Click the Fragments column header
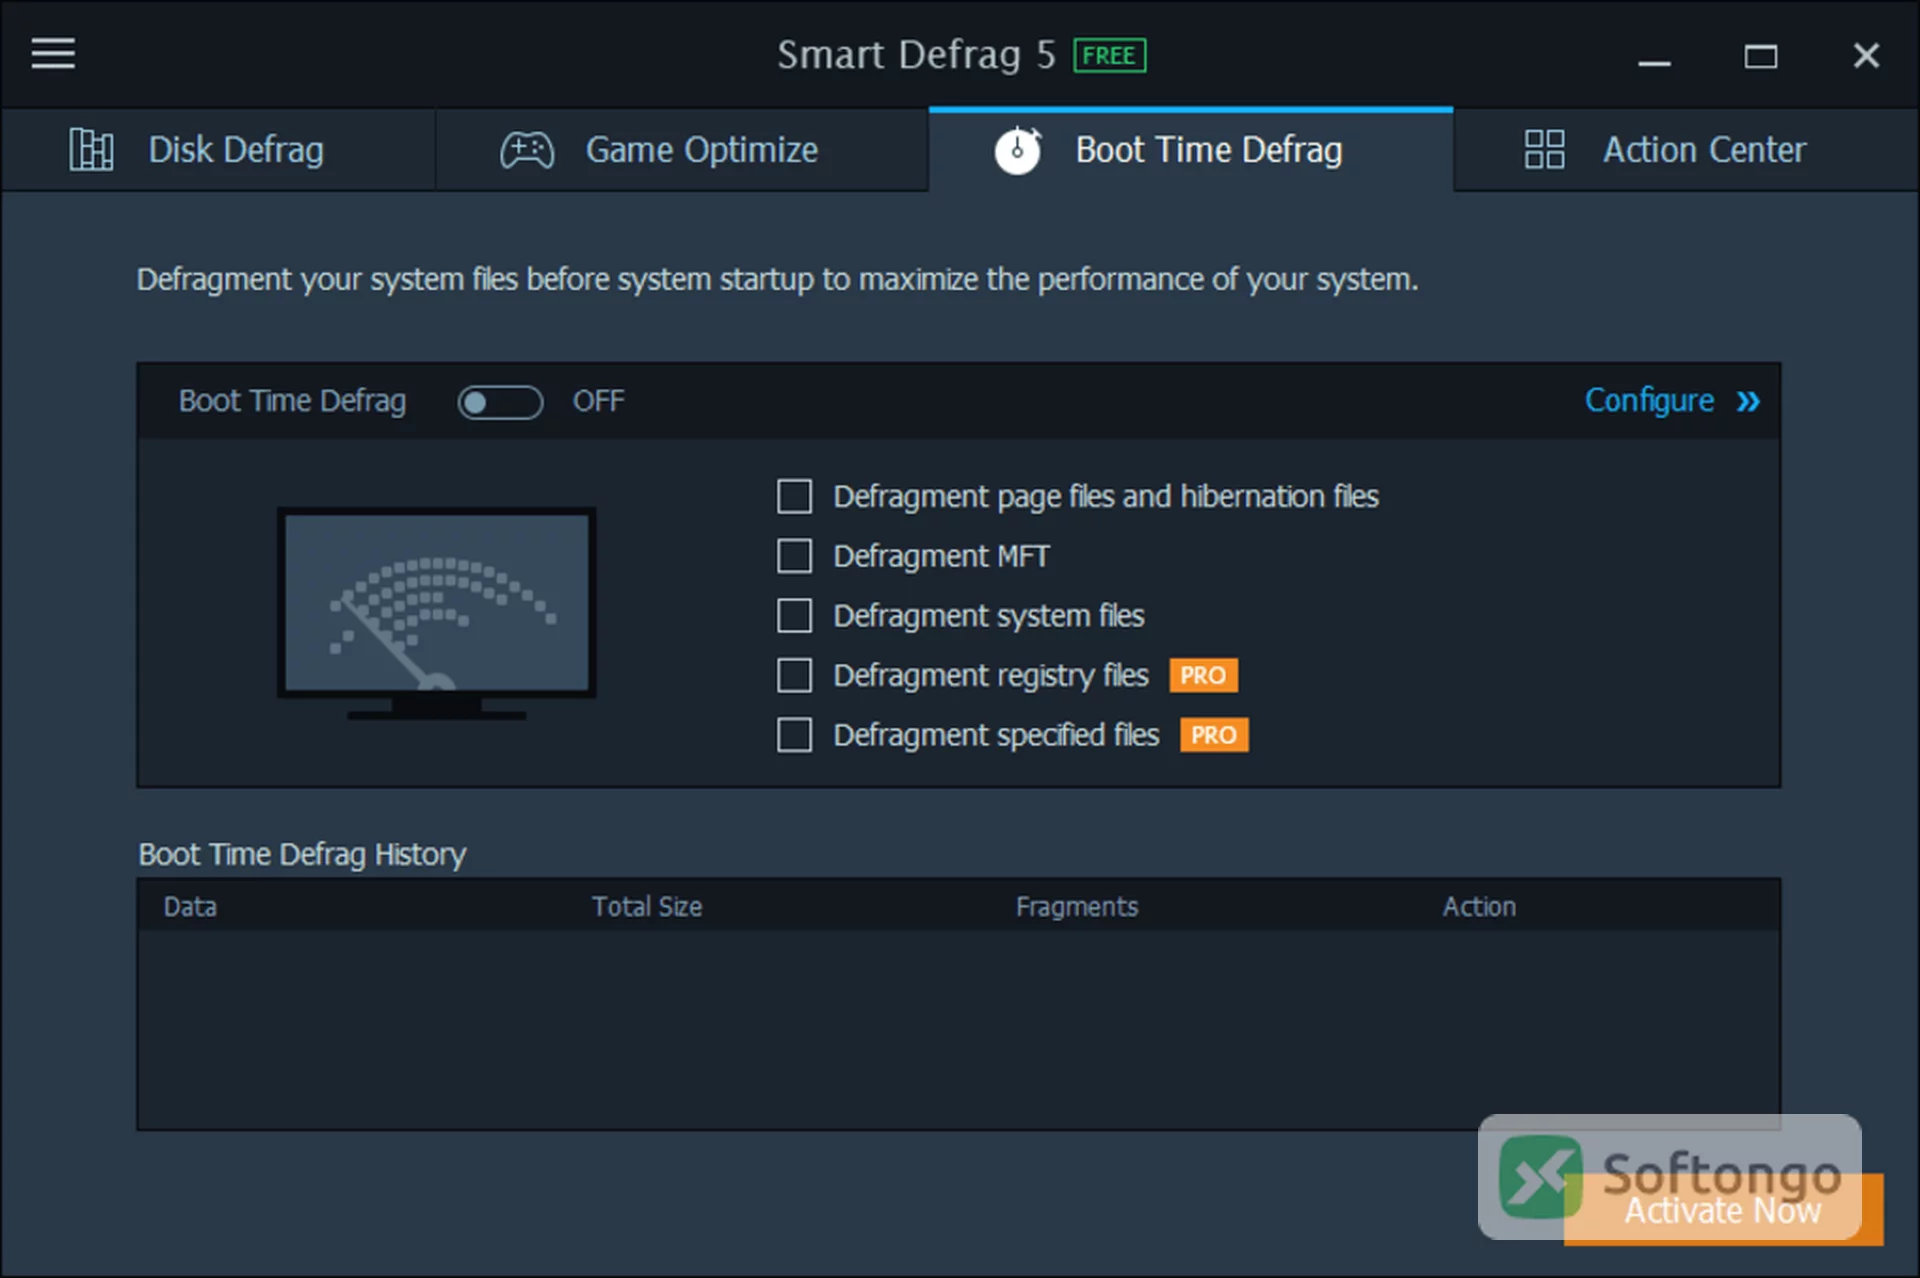This screenshot has height=1278, width=1920. (1077, 907)
